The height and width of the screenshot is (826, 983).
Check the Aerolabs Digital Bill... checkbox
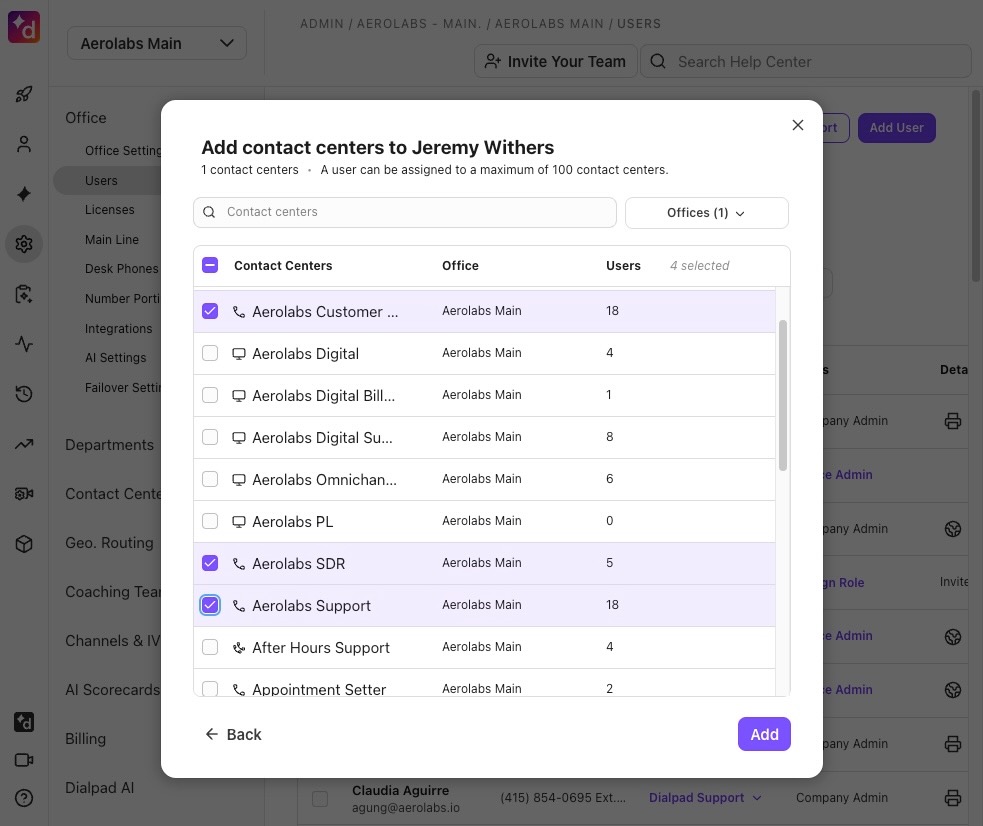(210, 395)
